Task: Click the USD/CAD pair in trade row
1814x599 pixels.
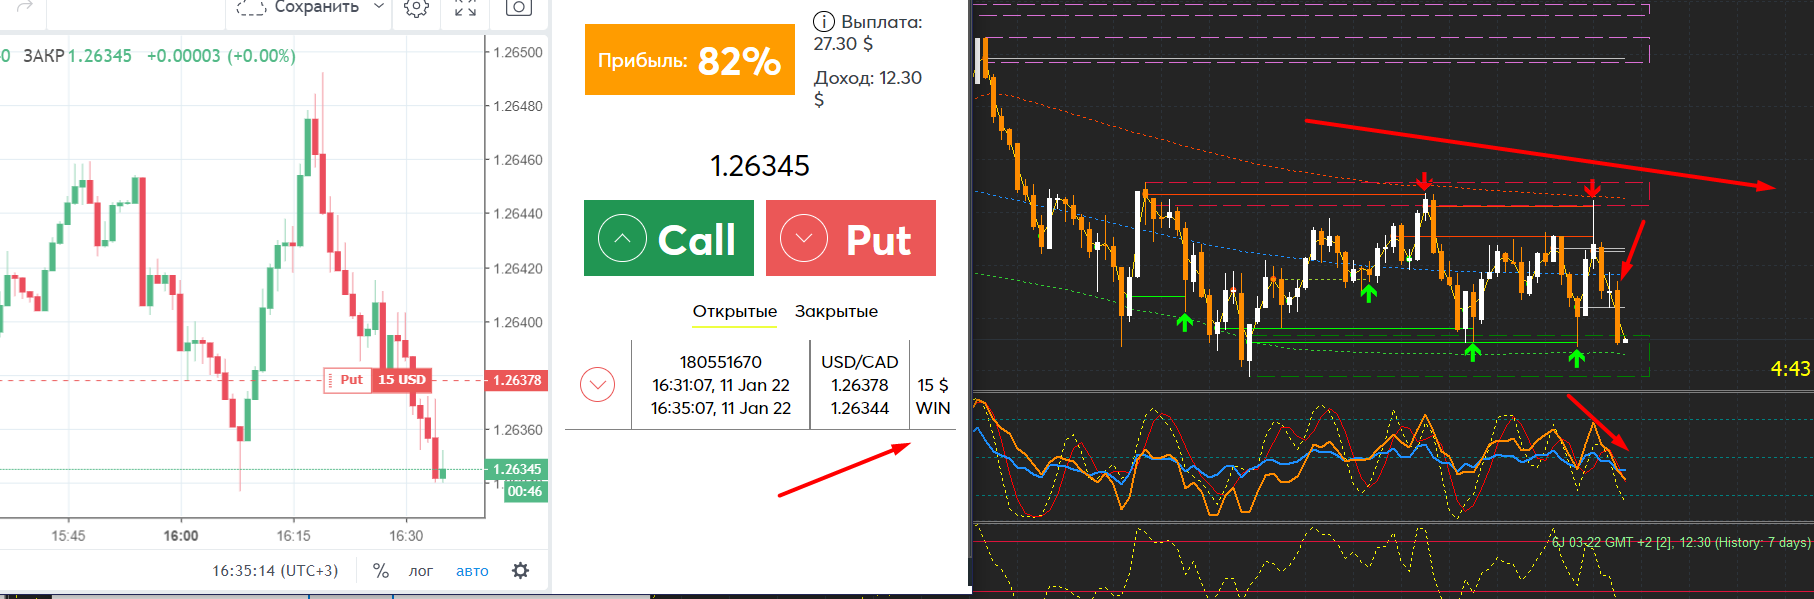Action: coord(860,362)
